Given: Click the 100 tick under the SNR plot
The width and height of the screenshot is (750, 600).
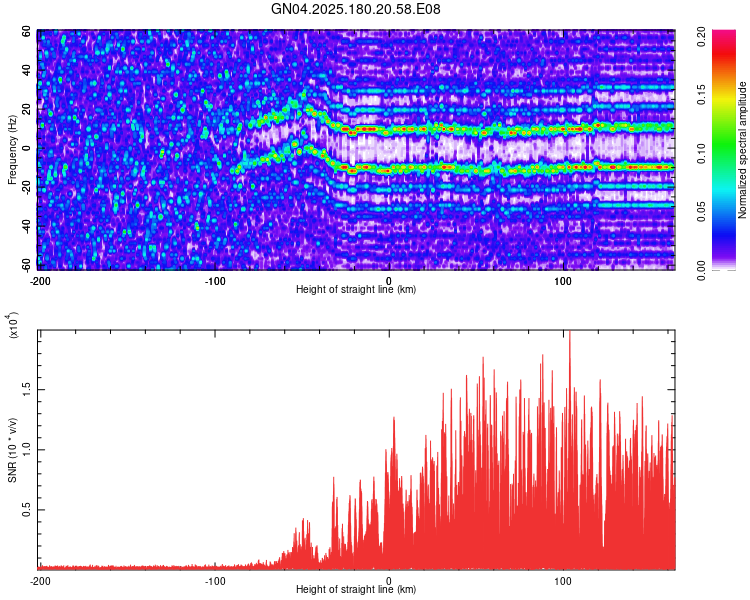Looking at the screenshot, I should (563, 581).
